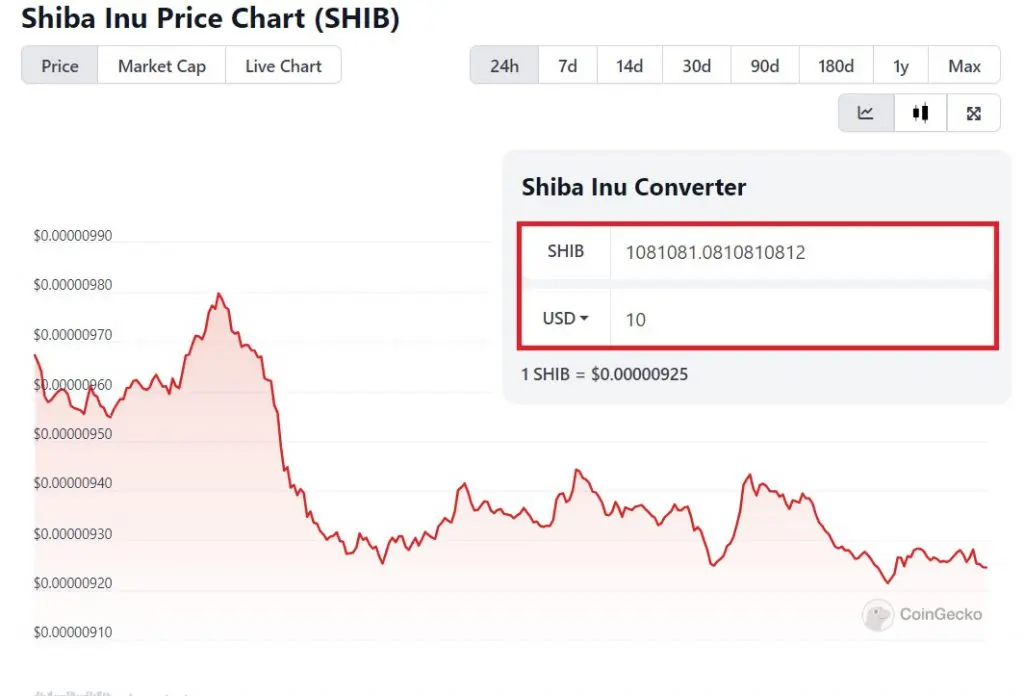Show the 1y price history
1024x696 pixels.
[x=901, y=65]
